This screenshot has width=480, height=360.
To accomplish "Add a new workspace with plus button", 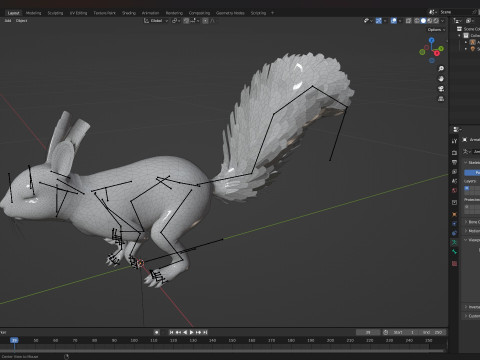I will 272,13.
